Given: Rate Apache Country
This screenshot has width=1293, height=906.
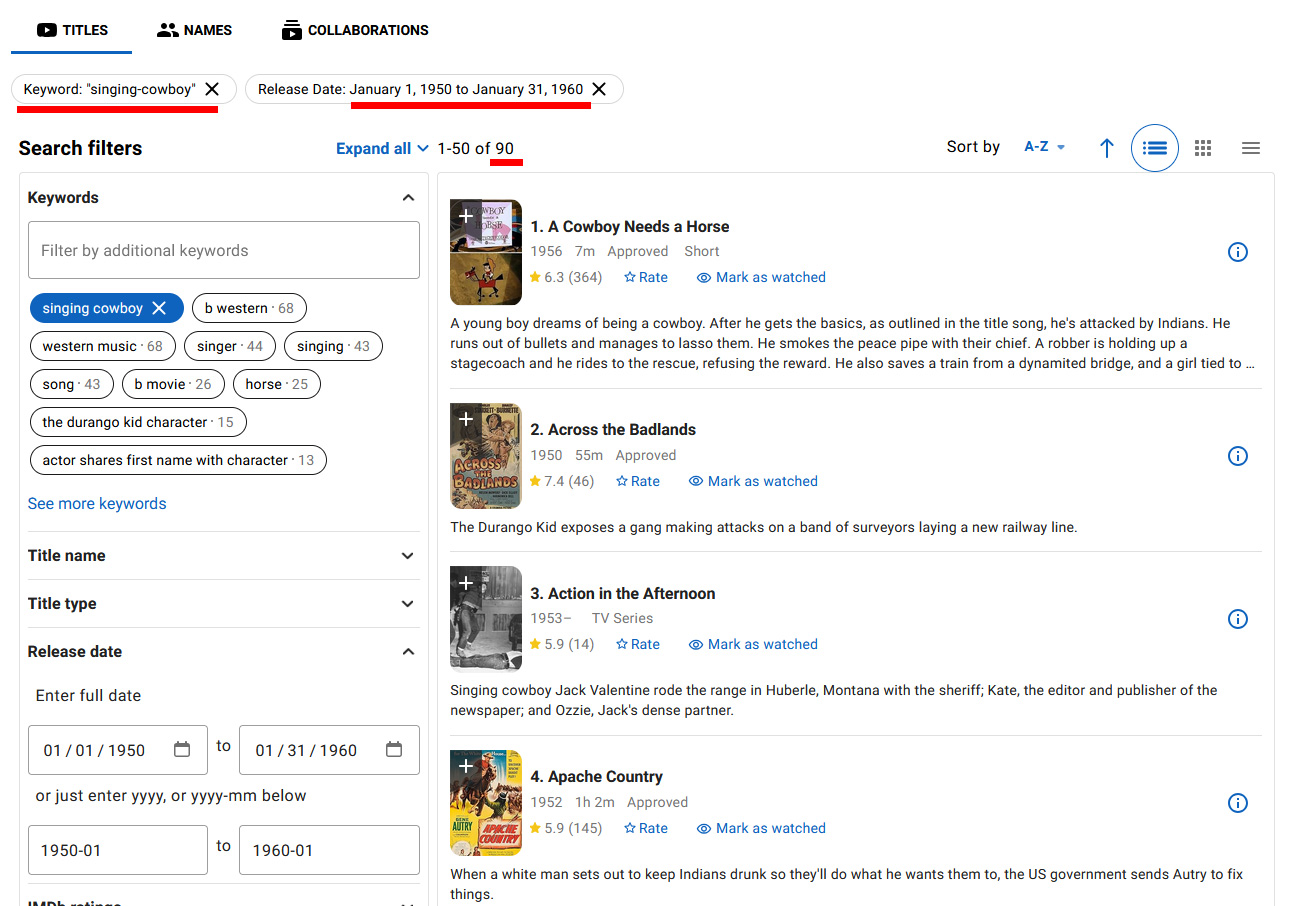Looking at the screenshot, I should click(646, 828).
